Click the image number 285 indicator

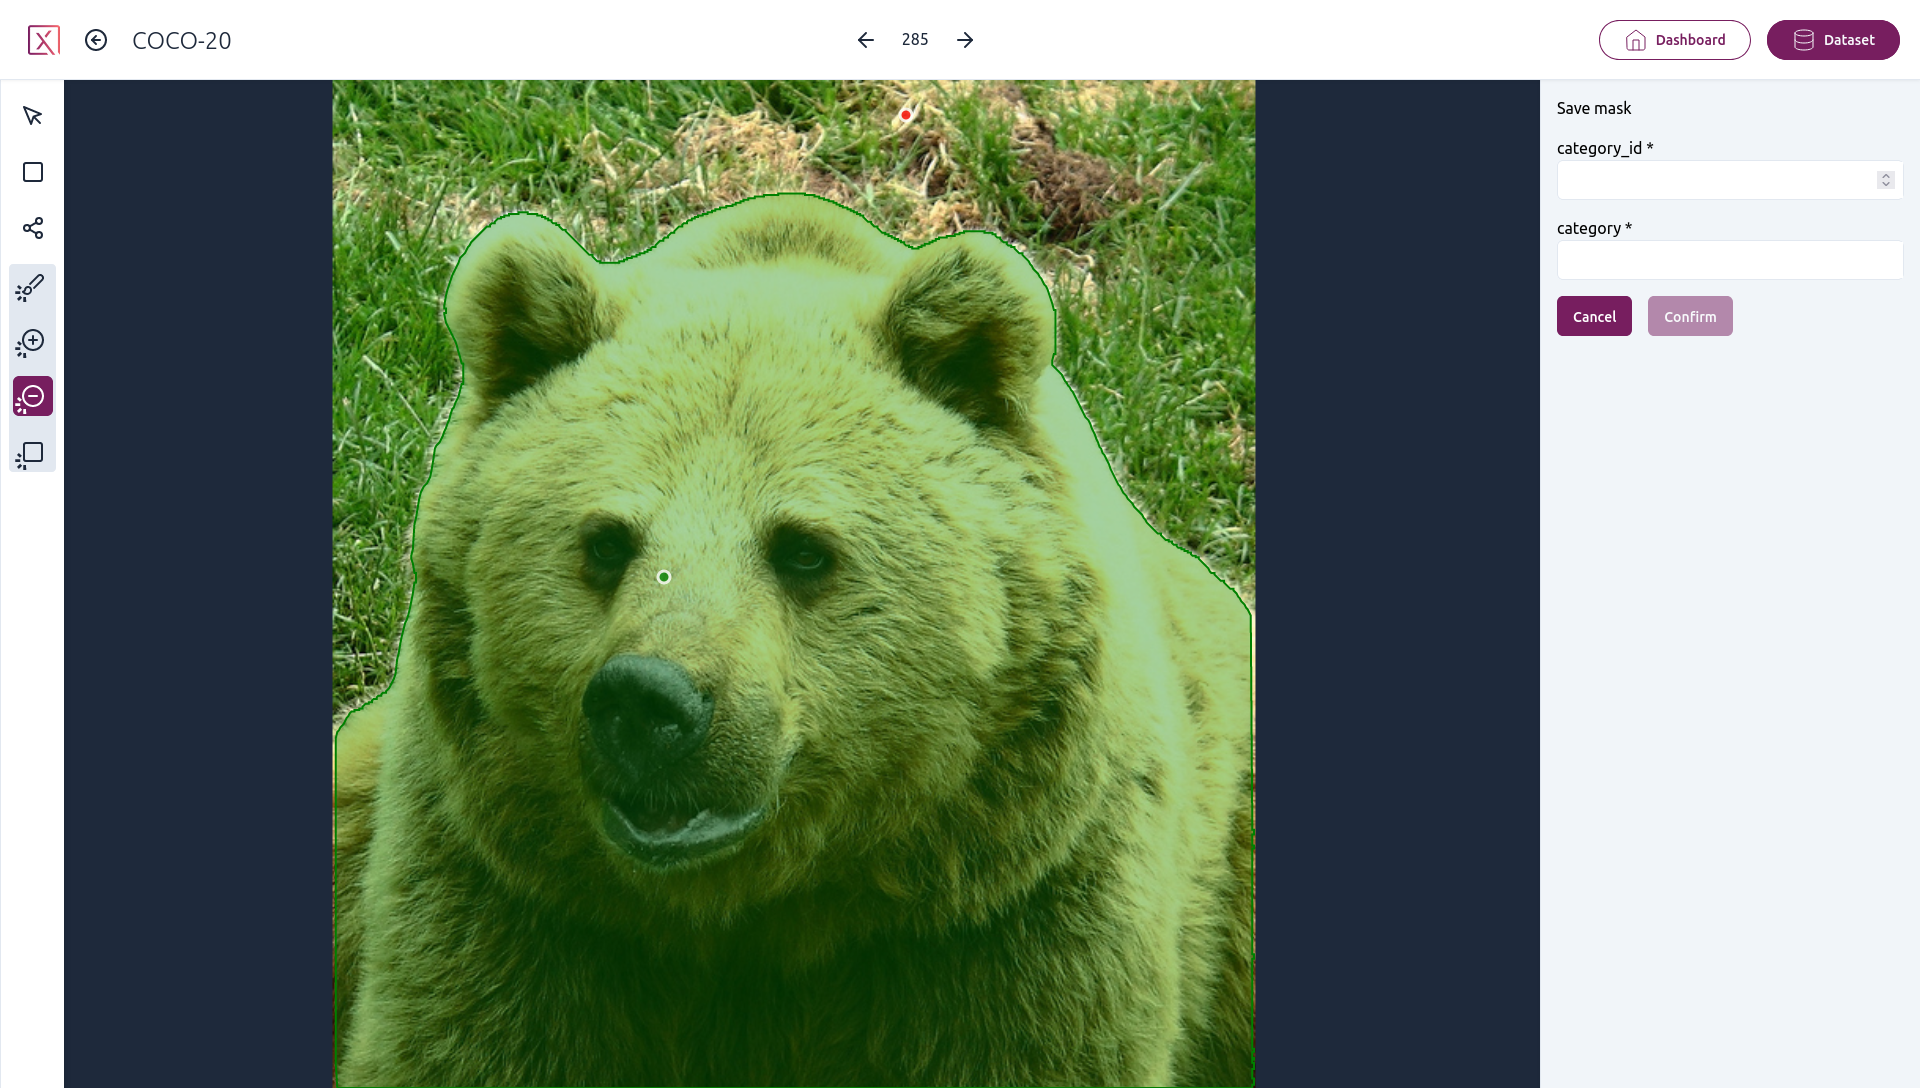coord(915,40)
